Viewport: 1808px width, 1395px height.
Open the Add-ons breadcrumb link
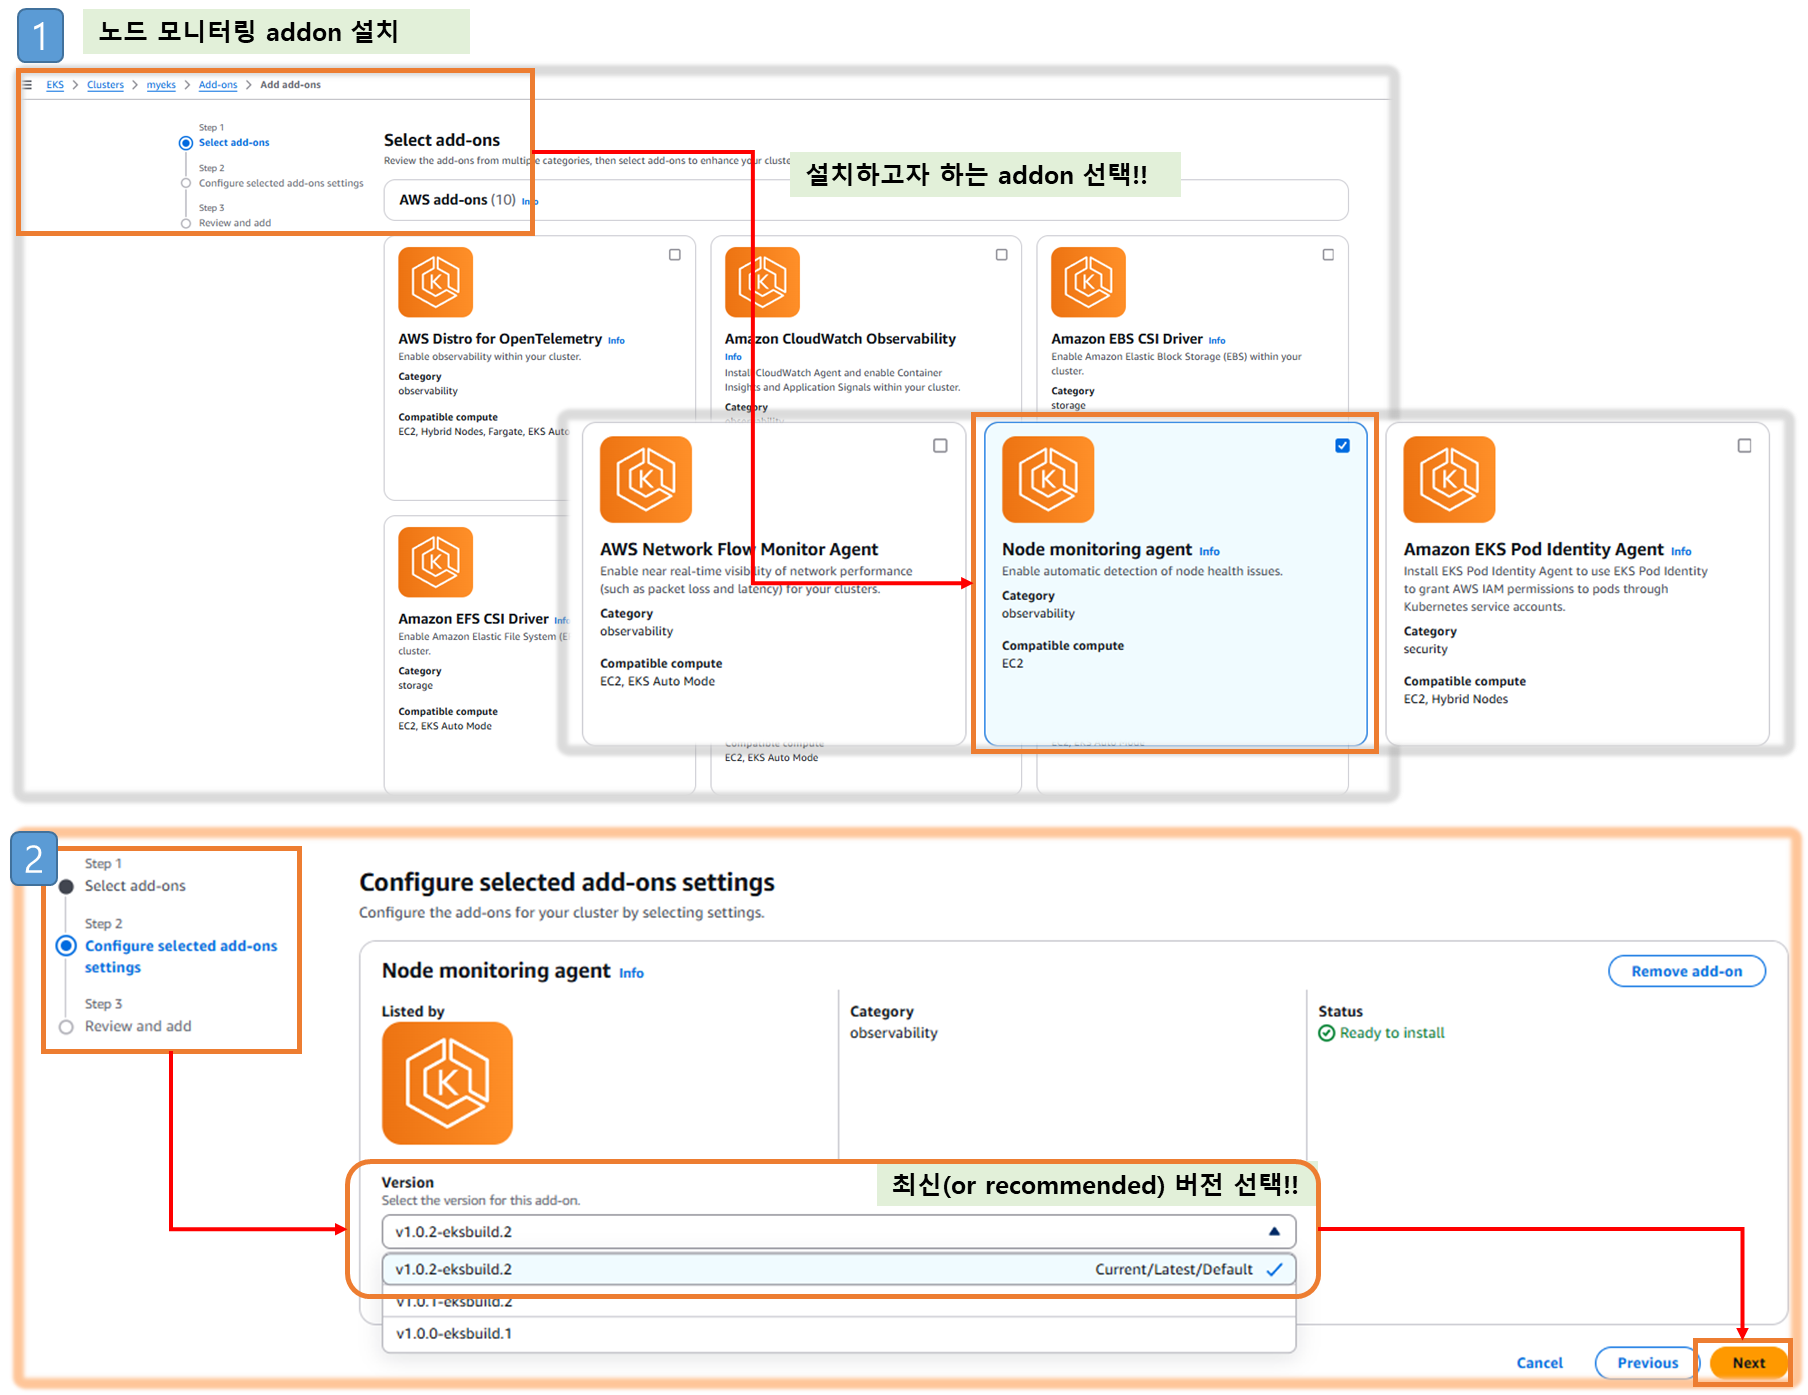point(218,85)
